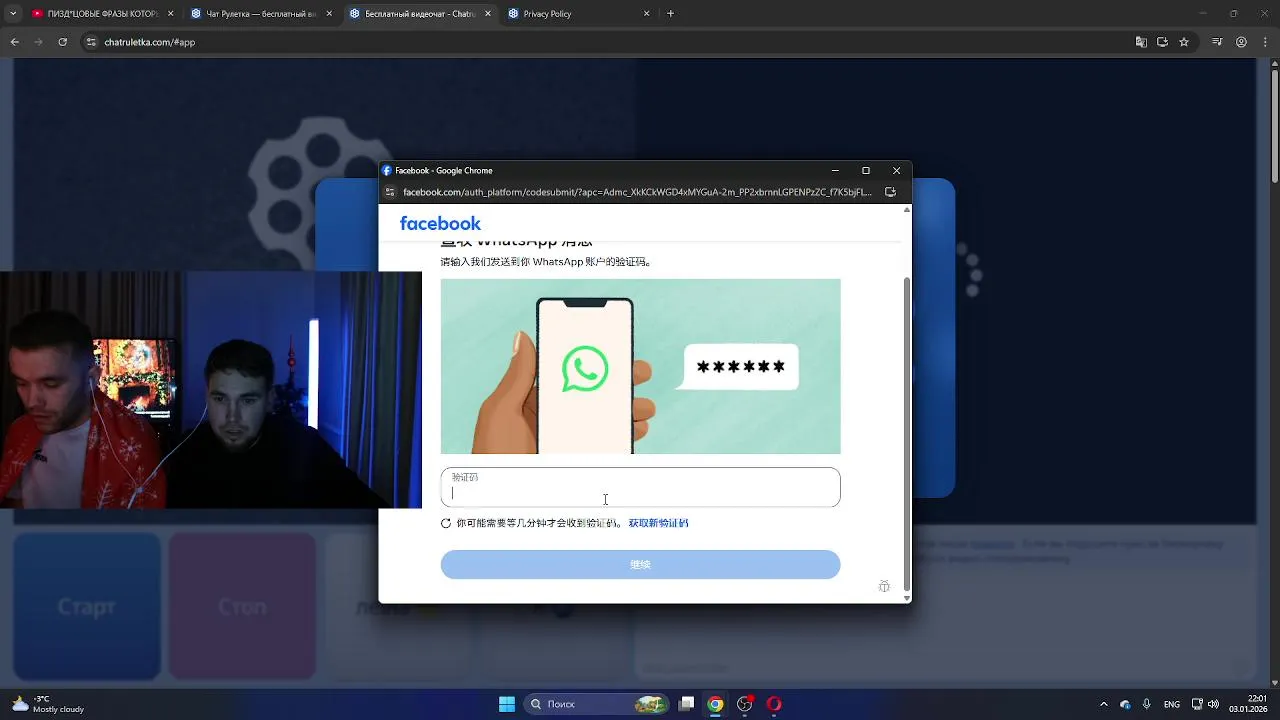Close the Facebook popup window
This screenshot has height=720, width=1280.
click(896, 170)
